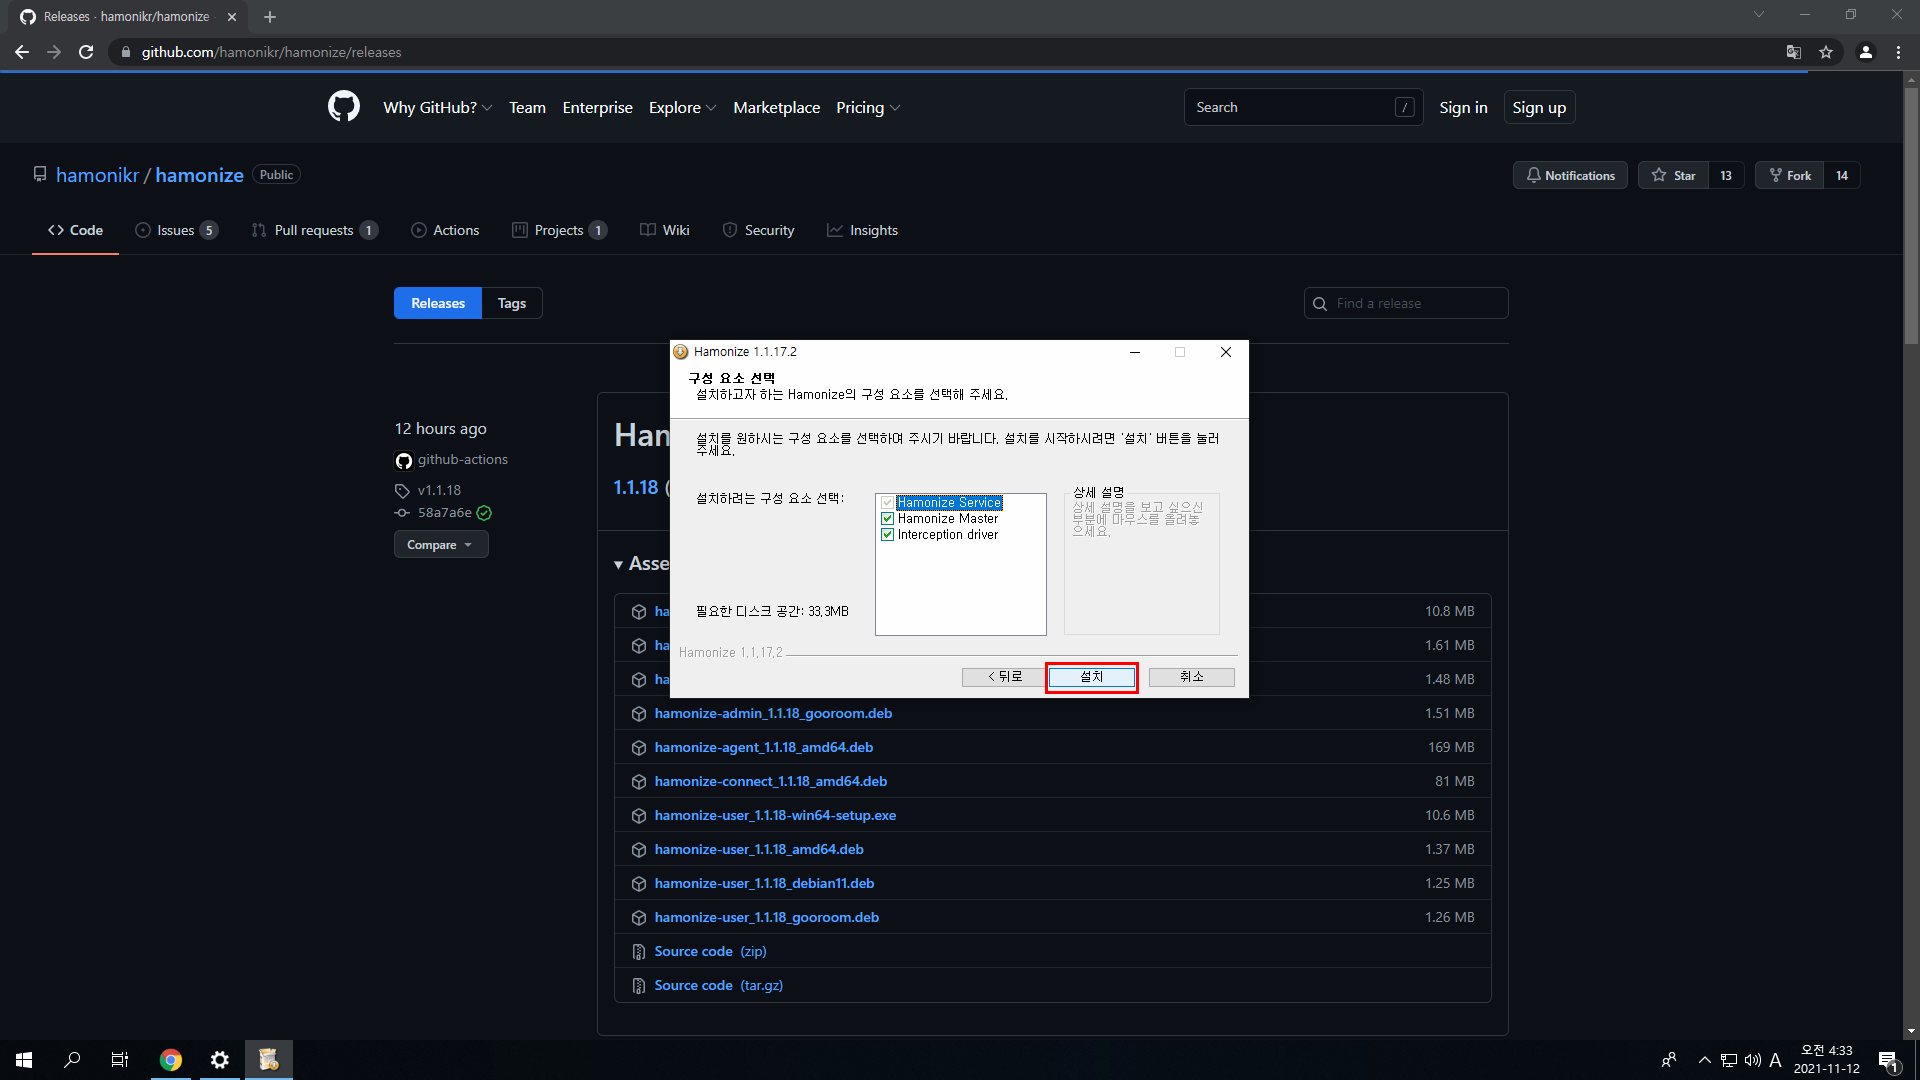The image size is (1920, 1080).
Task: Select the Releases view button
Action: tap(438, 303)
